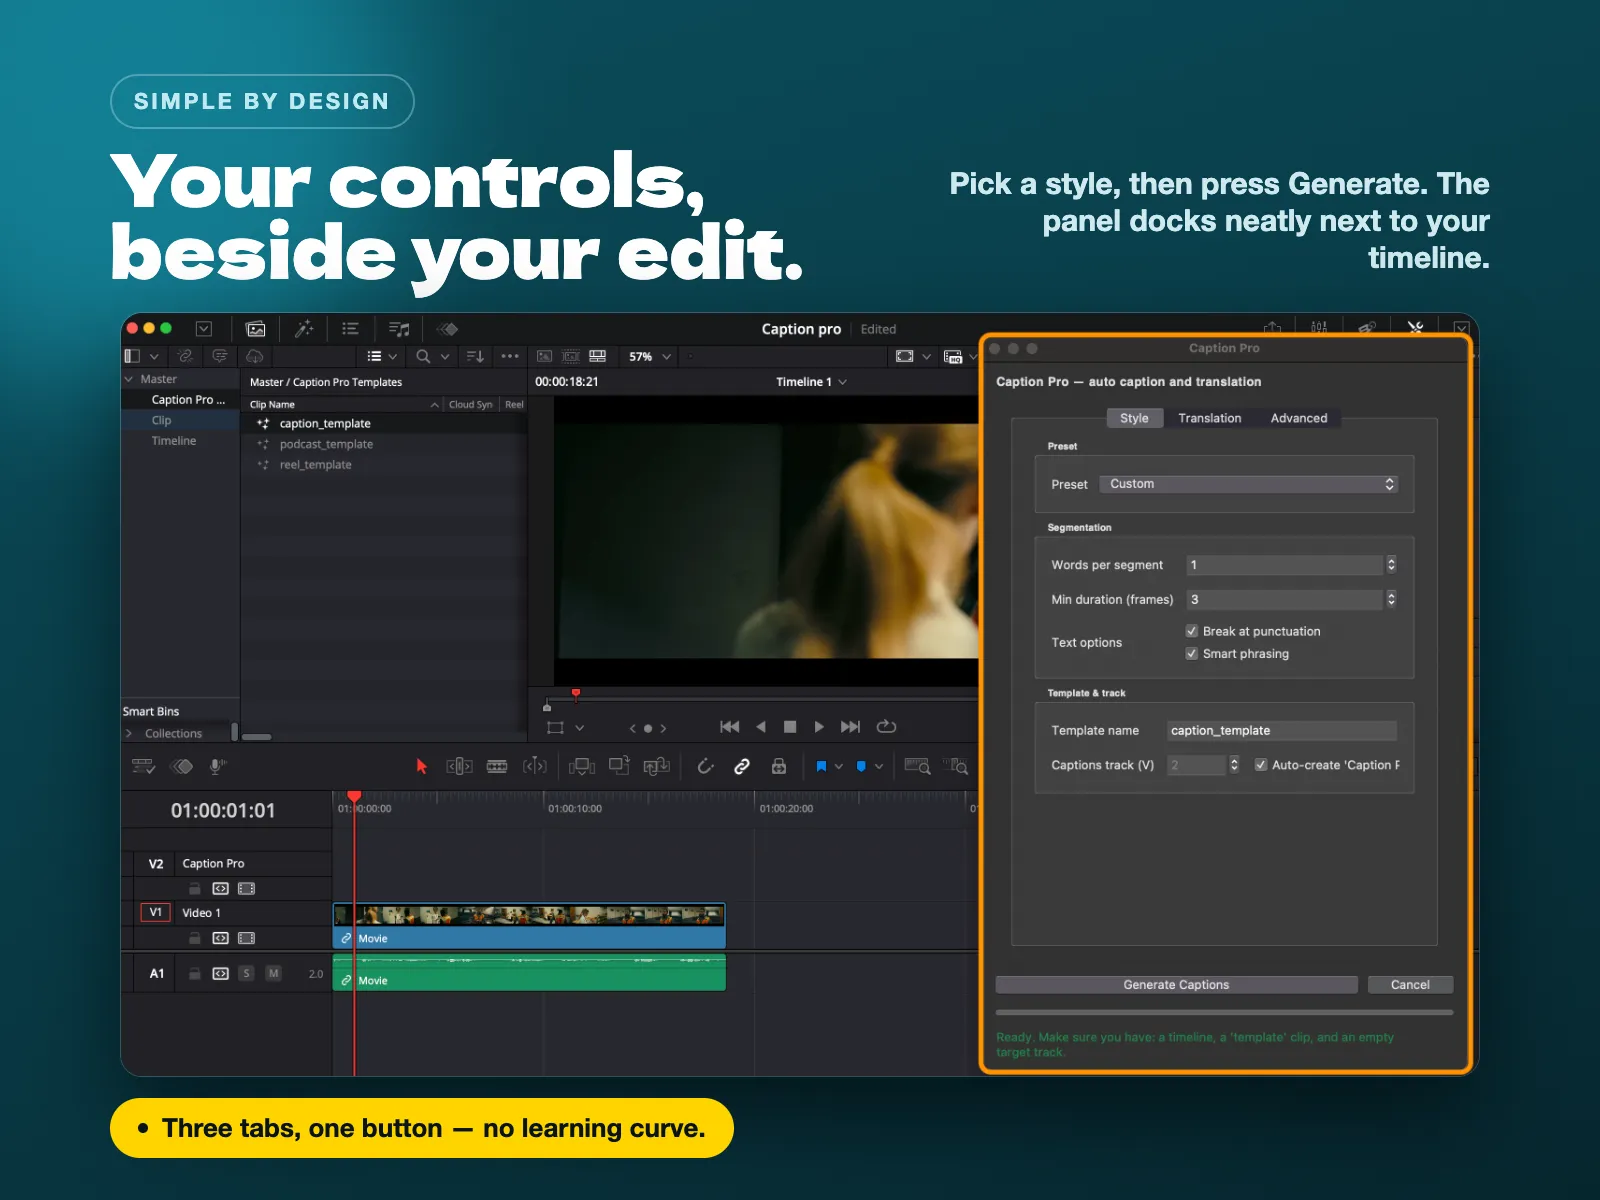Lock the V2 Caption Pro track
This screenshot has height=1200, width=1600.
[x=195, y=888]
